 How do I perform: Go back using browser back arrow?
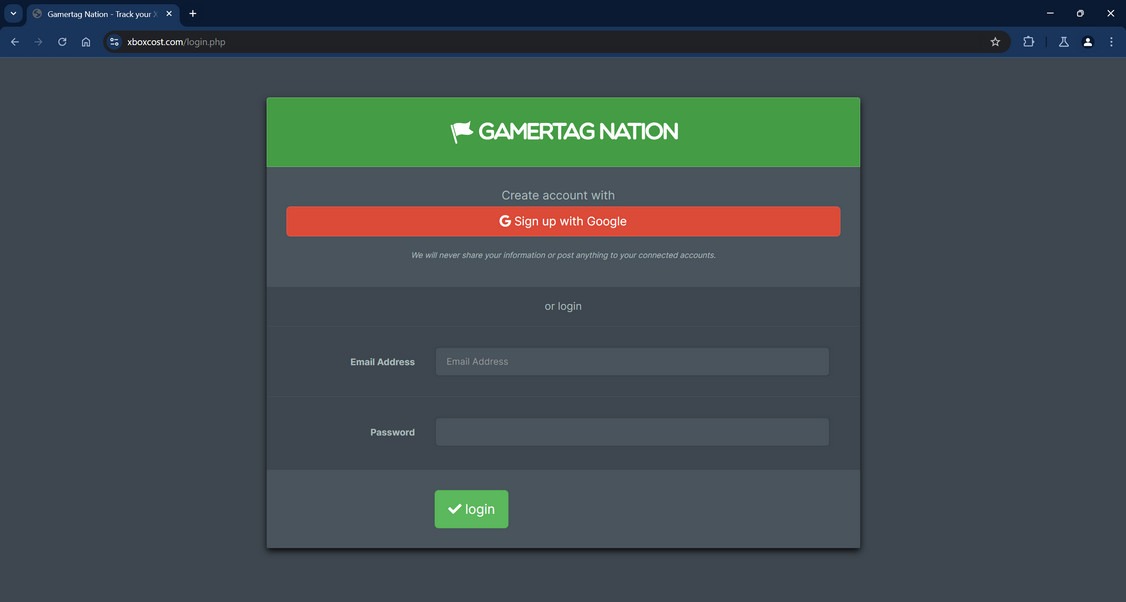(x=15, y=42)
